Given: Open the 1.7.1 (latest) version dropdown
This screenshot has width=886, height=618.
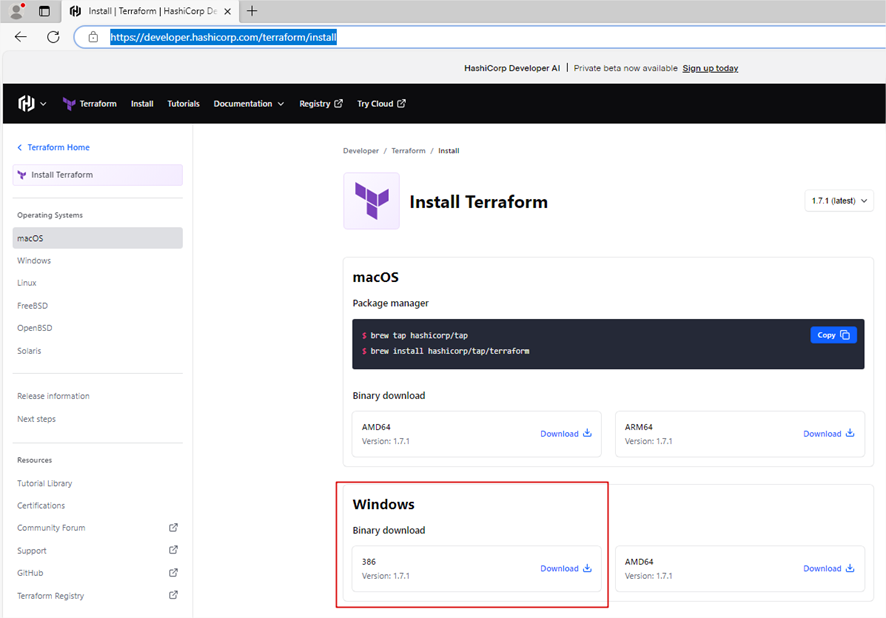Looking at the screenshot, I should [x=839, y=201].
